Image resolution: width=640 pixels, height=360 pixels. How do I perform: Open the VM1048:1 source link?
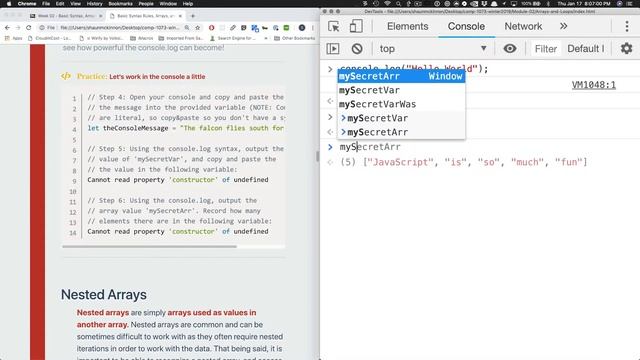coord(593,85)
